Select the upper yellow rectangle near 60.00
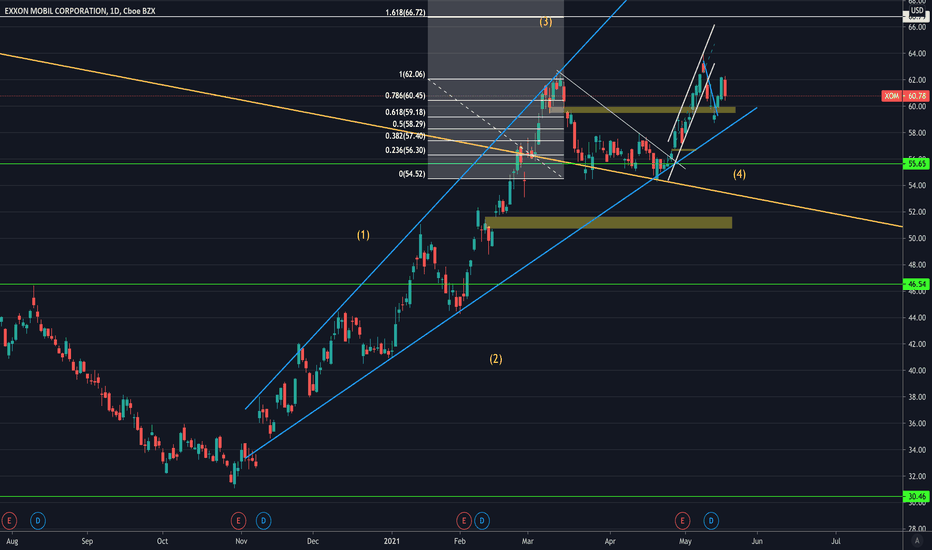Viewport: 932px width, 550px height. click(643, 110)
